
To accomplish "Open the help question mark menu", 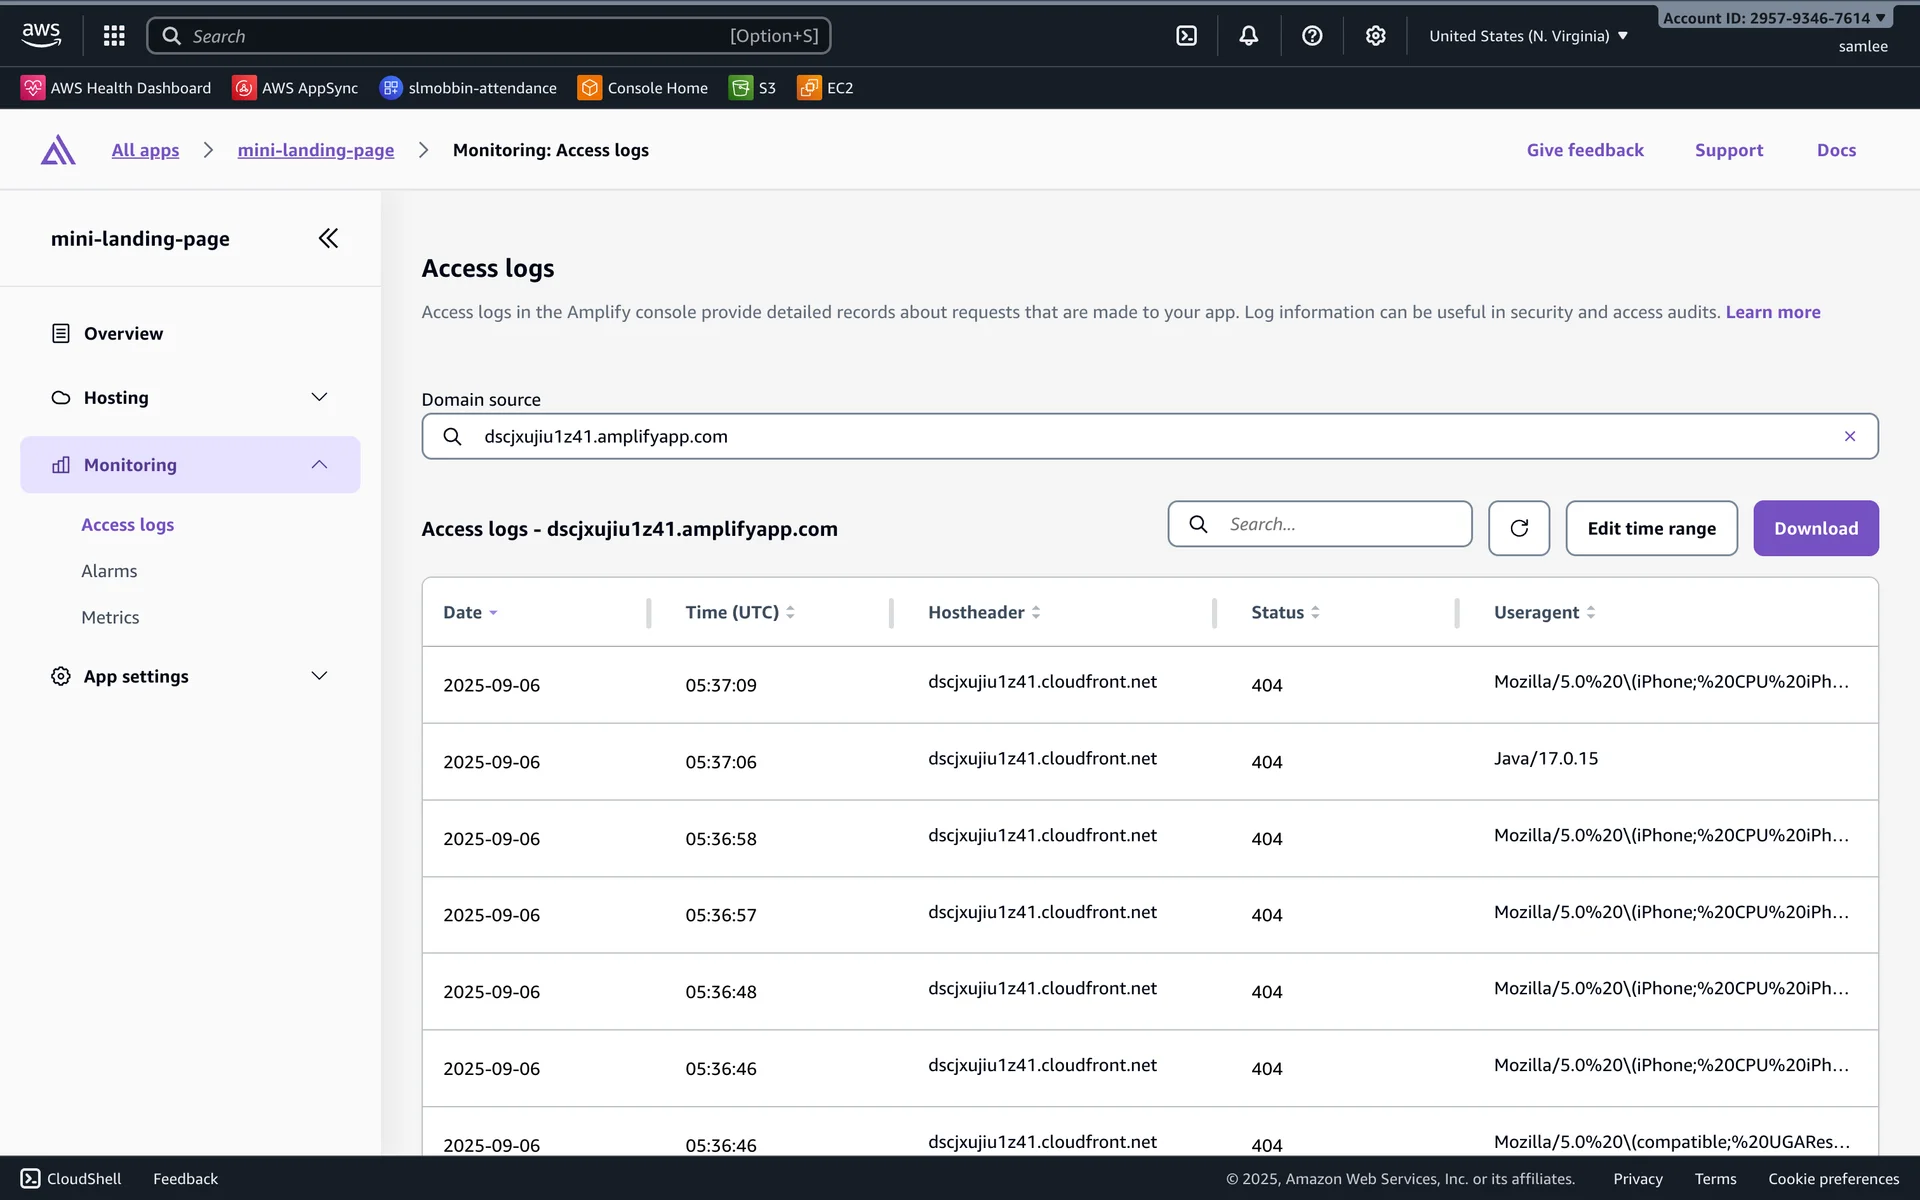I will [x=1312, y=36].
